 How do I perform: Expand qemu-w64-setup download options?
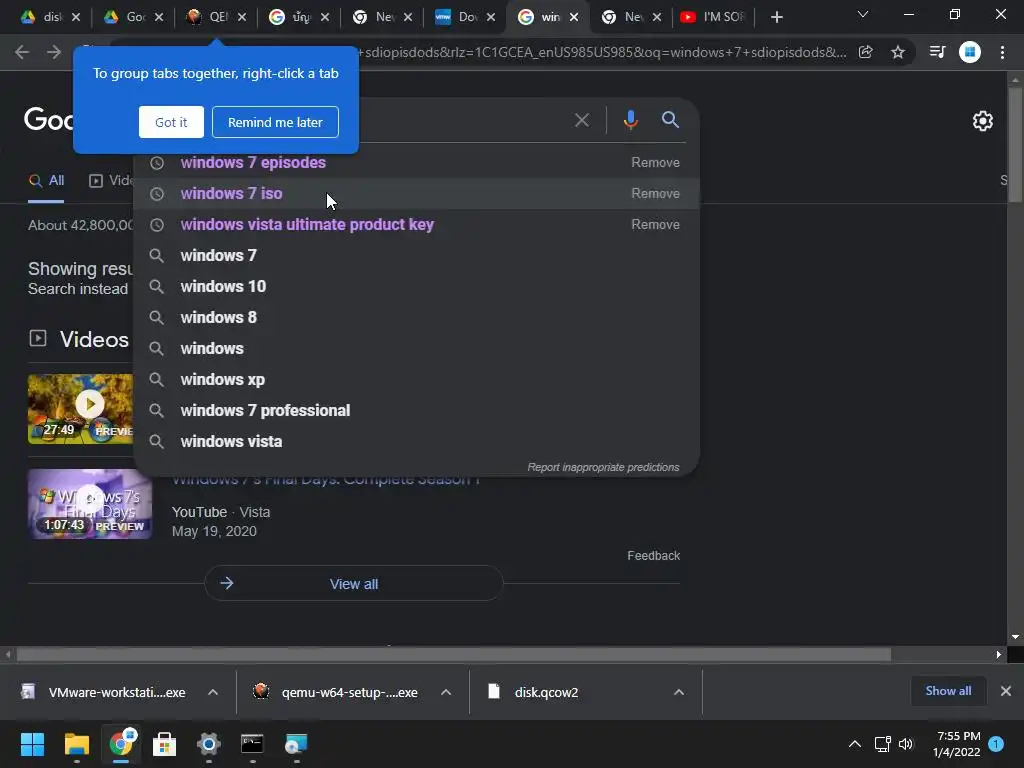pos(446,692)
